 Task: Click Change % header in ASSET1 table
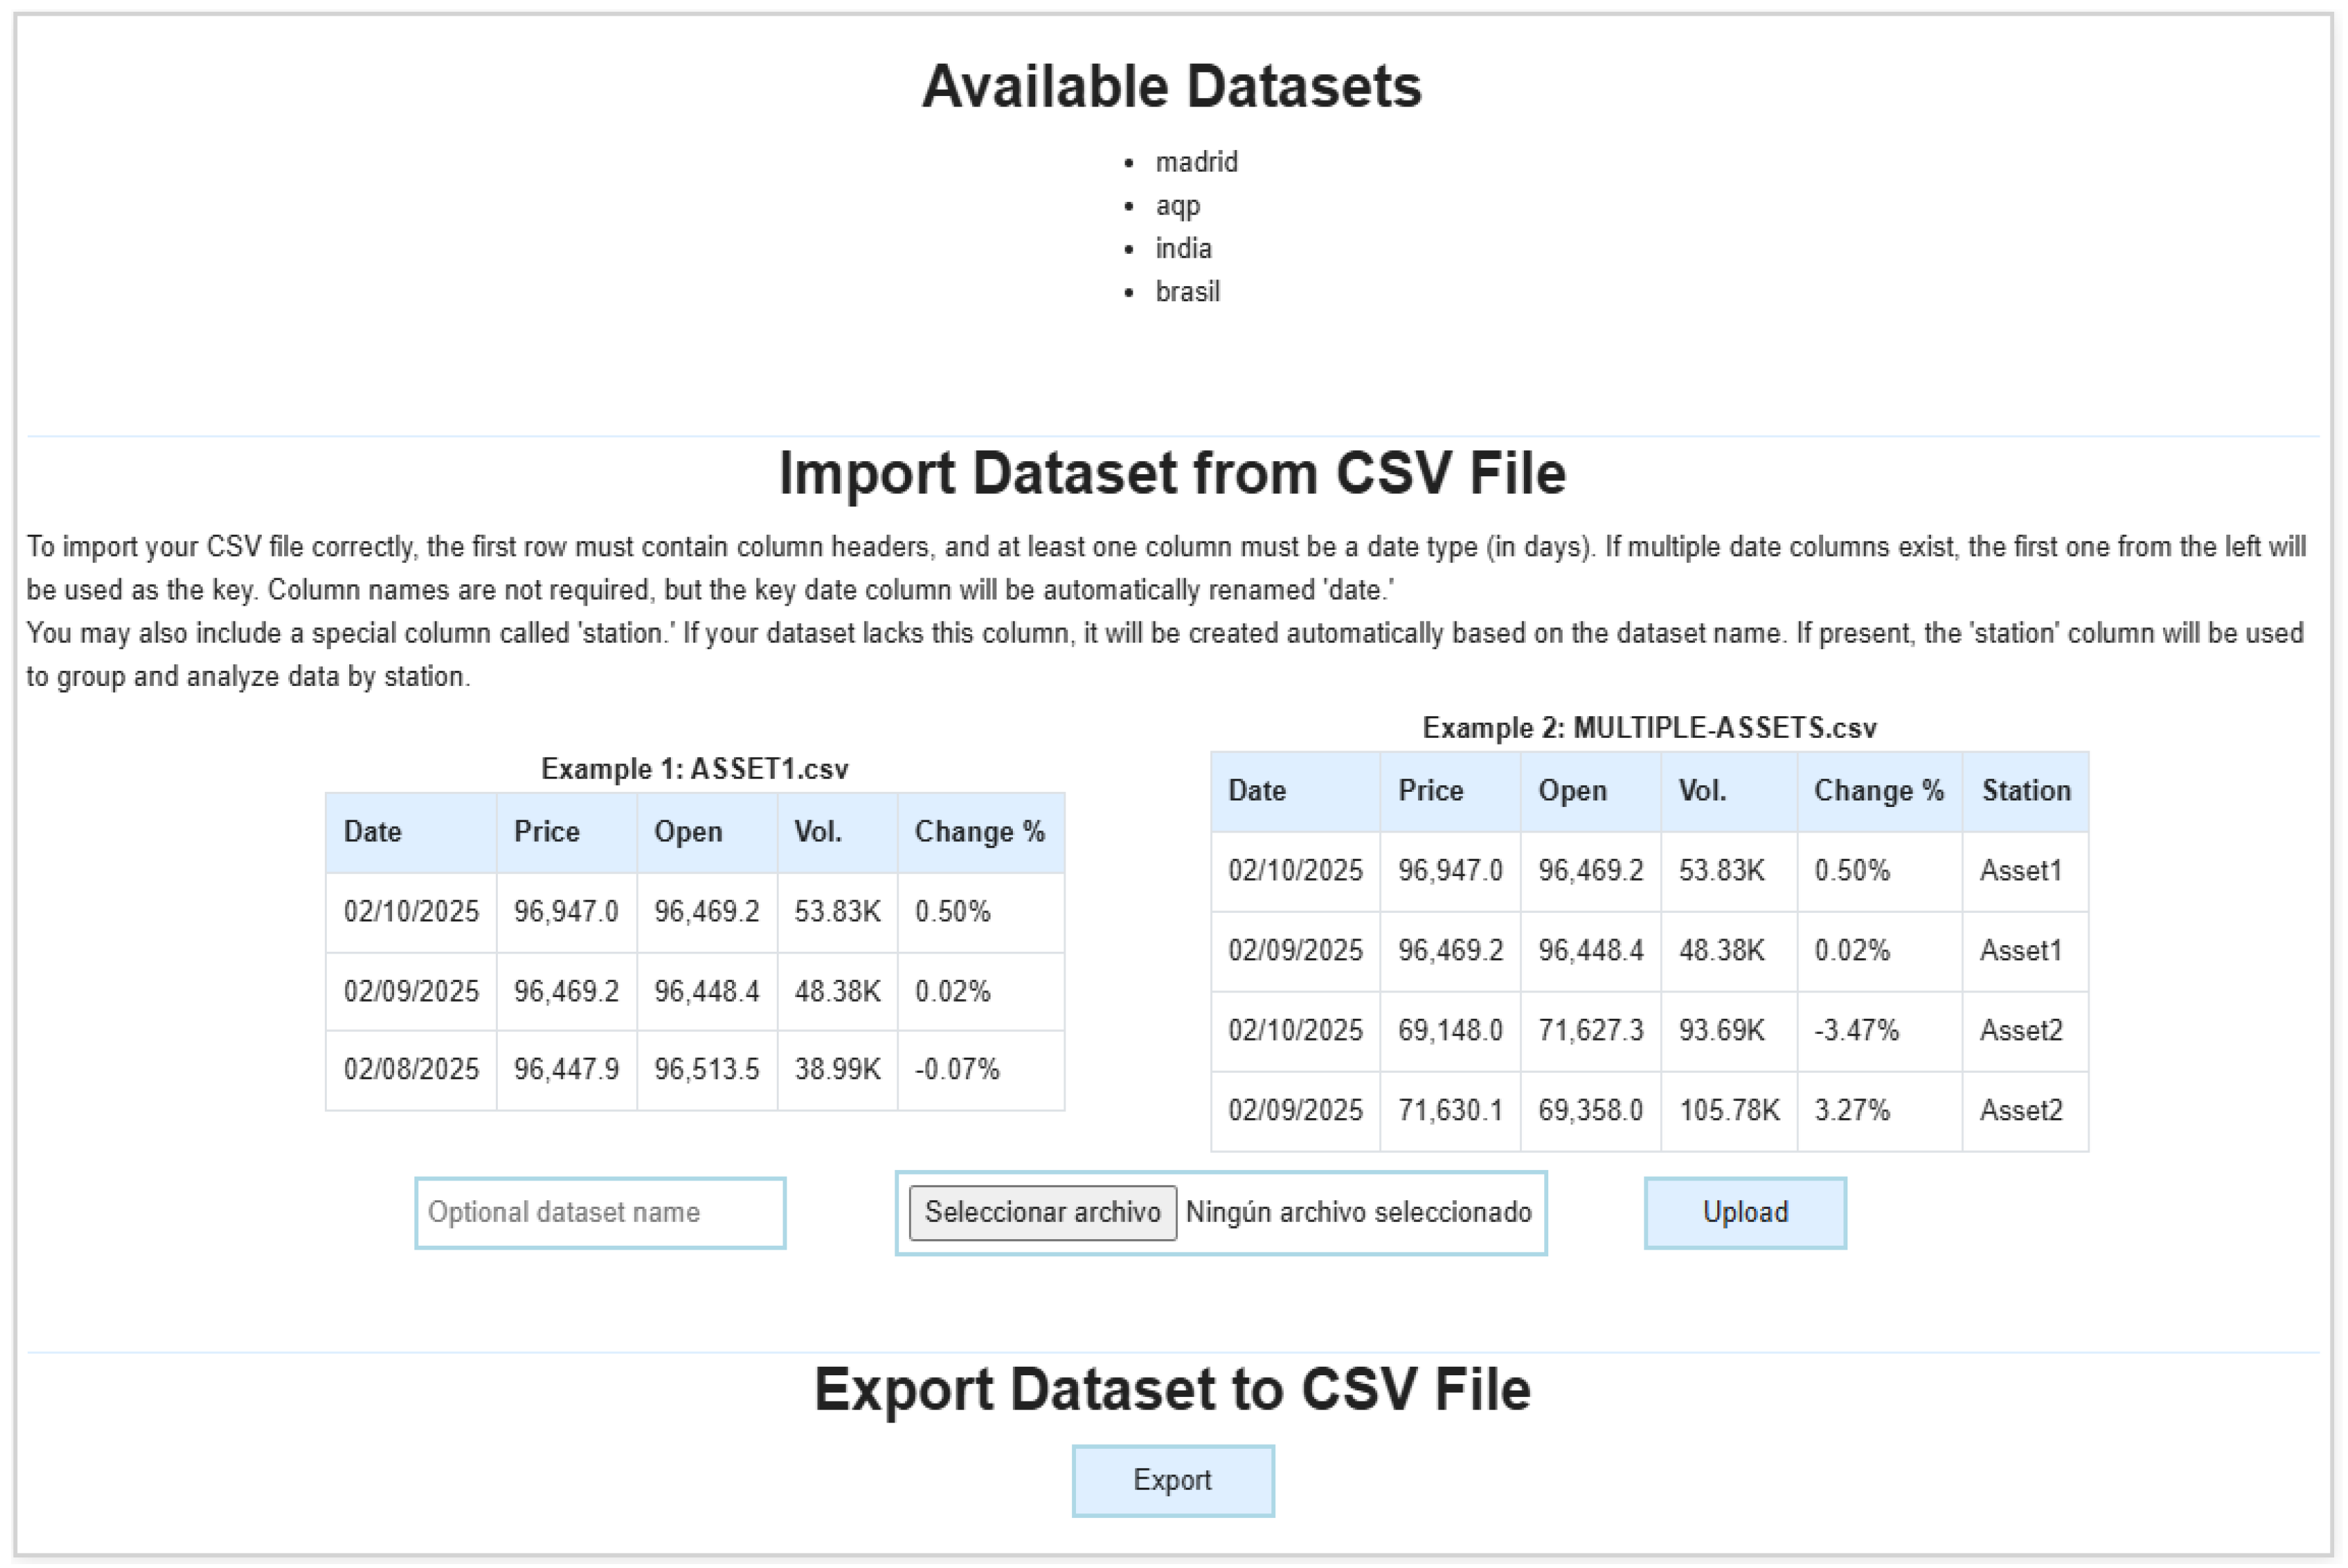[x=980, y=832]
